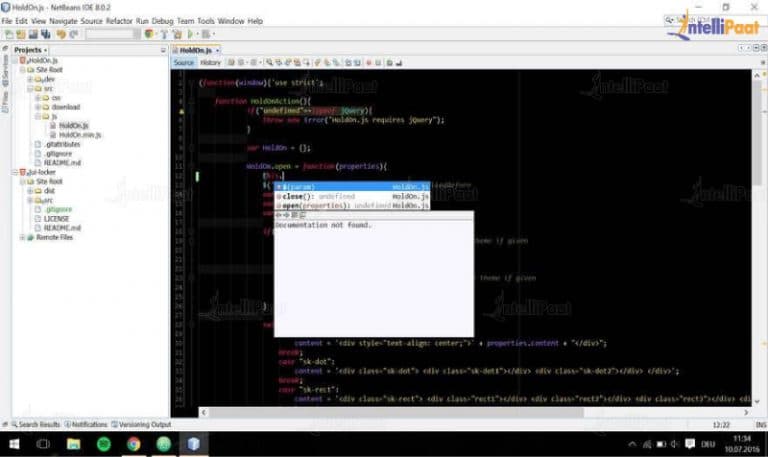The image size is (768, 457).
Task: Open Search Results at bottom bar
Action: pos(36,425)
